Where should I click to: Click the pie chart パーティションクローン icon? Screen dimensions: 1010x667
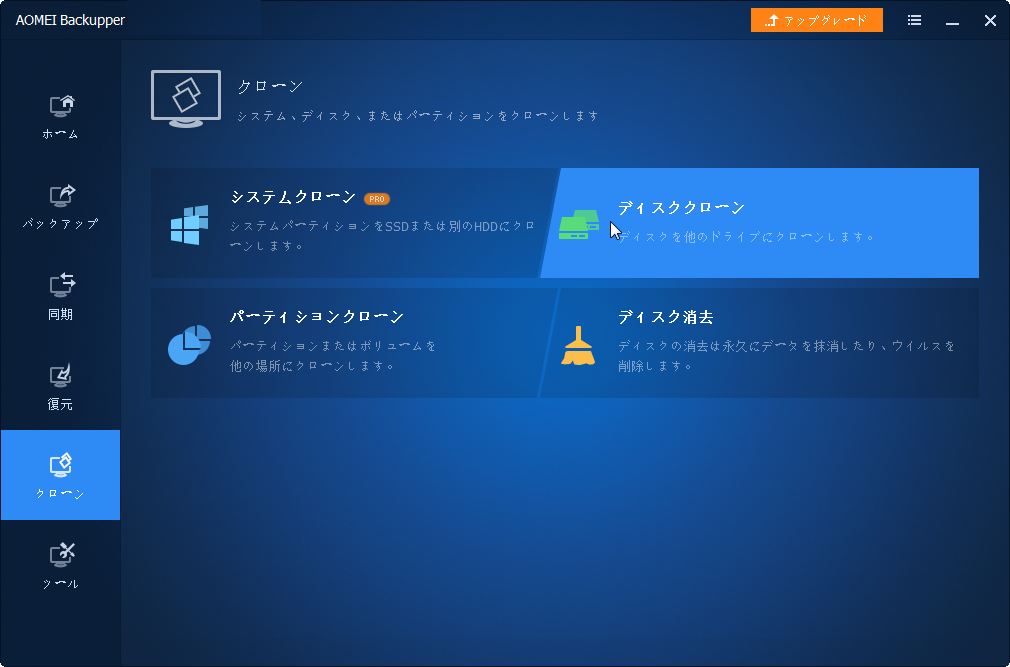pyautogui.click(x=189, y=345)
